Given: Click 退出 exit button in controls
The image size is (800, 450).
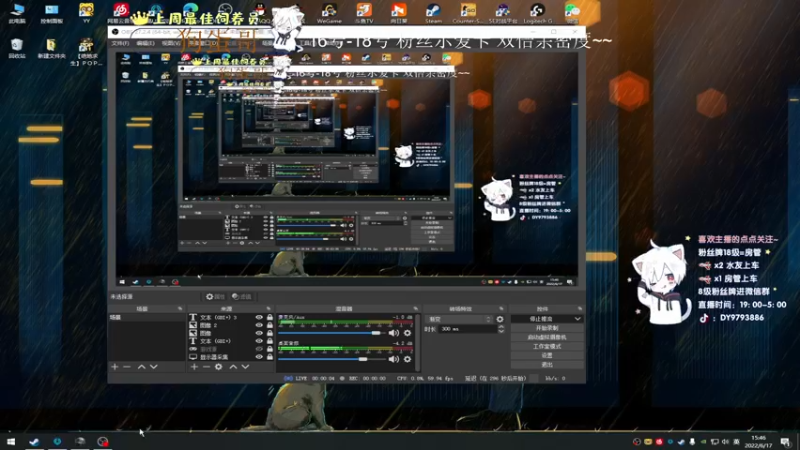Looking at the screenshot, I should pyautogui.click(x=547, y=364).
